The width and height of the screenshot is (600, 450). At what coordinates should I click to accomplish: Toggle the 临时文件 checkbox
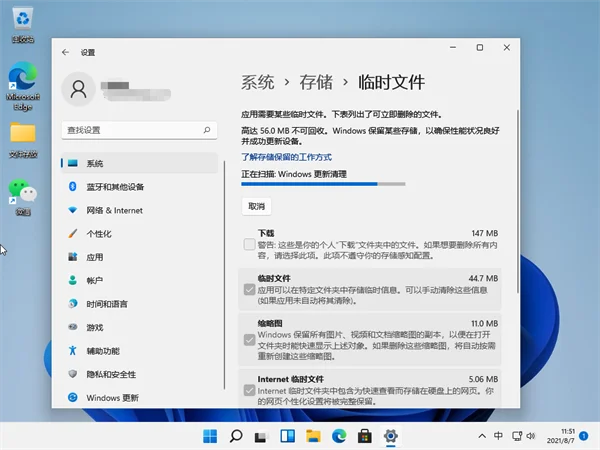pos(249,289)
